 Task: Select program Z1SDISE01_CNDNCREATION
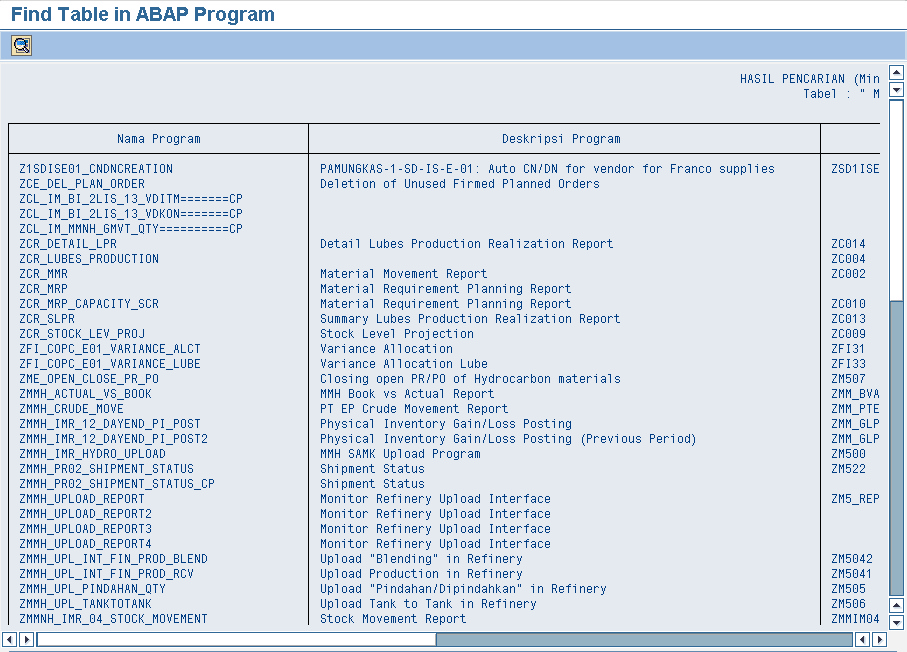96,169
